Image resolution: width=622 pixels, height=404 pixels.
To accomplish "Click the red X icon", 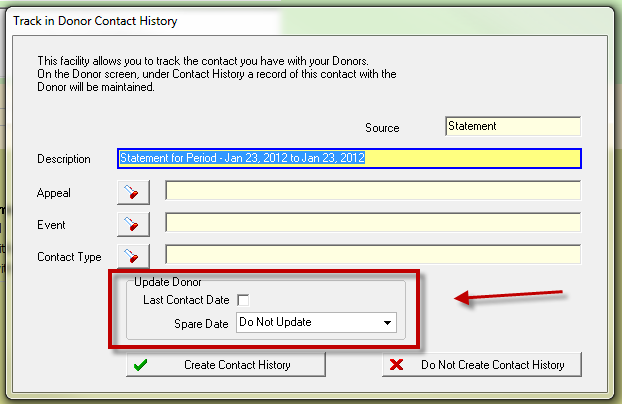I will pyautogui.click(x=397, y=365).
